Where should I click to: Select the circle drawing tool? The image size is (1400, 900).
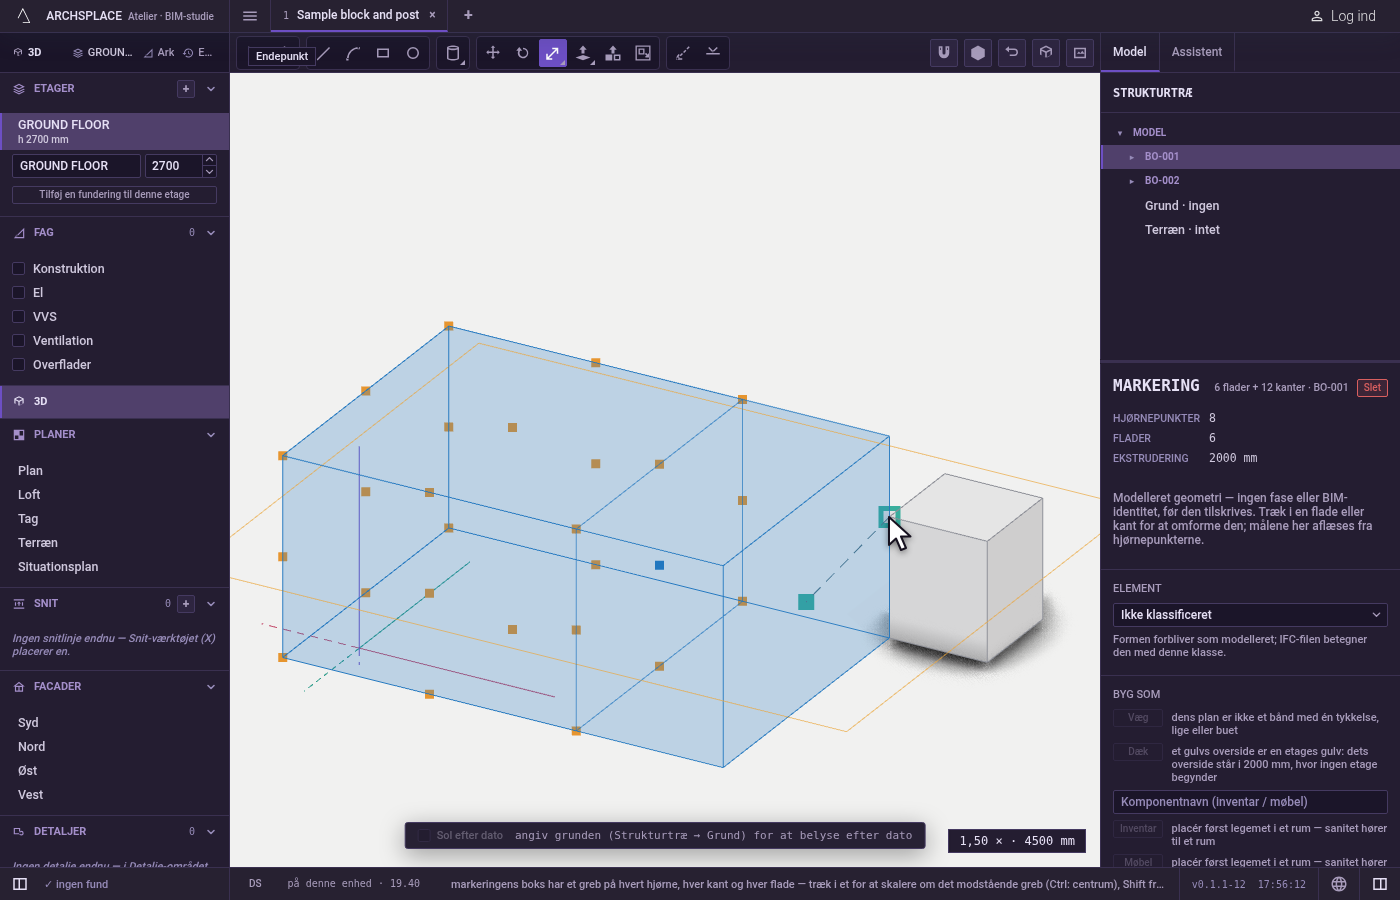pyautogui.click(x=413, y=53)
